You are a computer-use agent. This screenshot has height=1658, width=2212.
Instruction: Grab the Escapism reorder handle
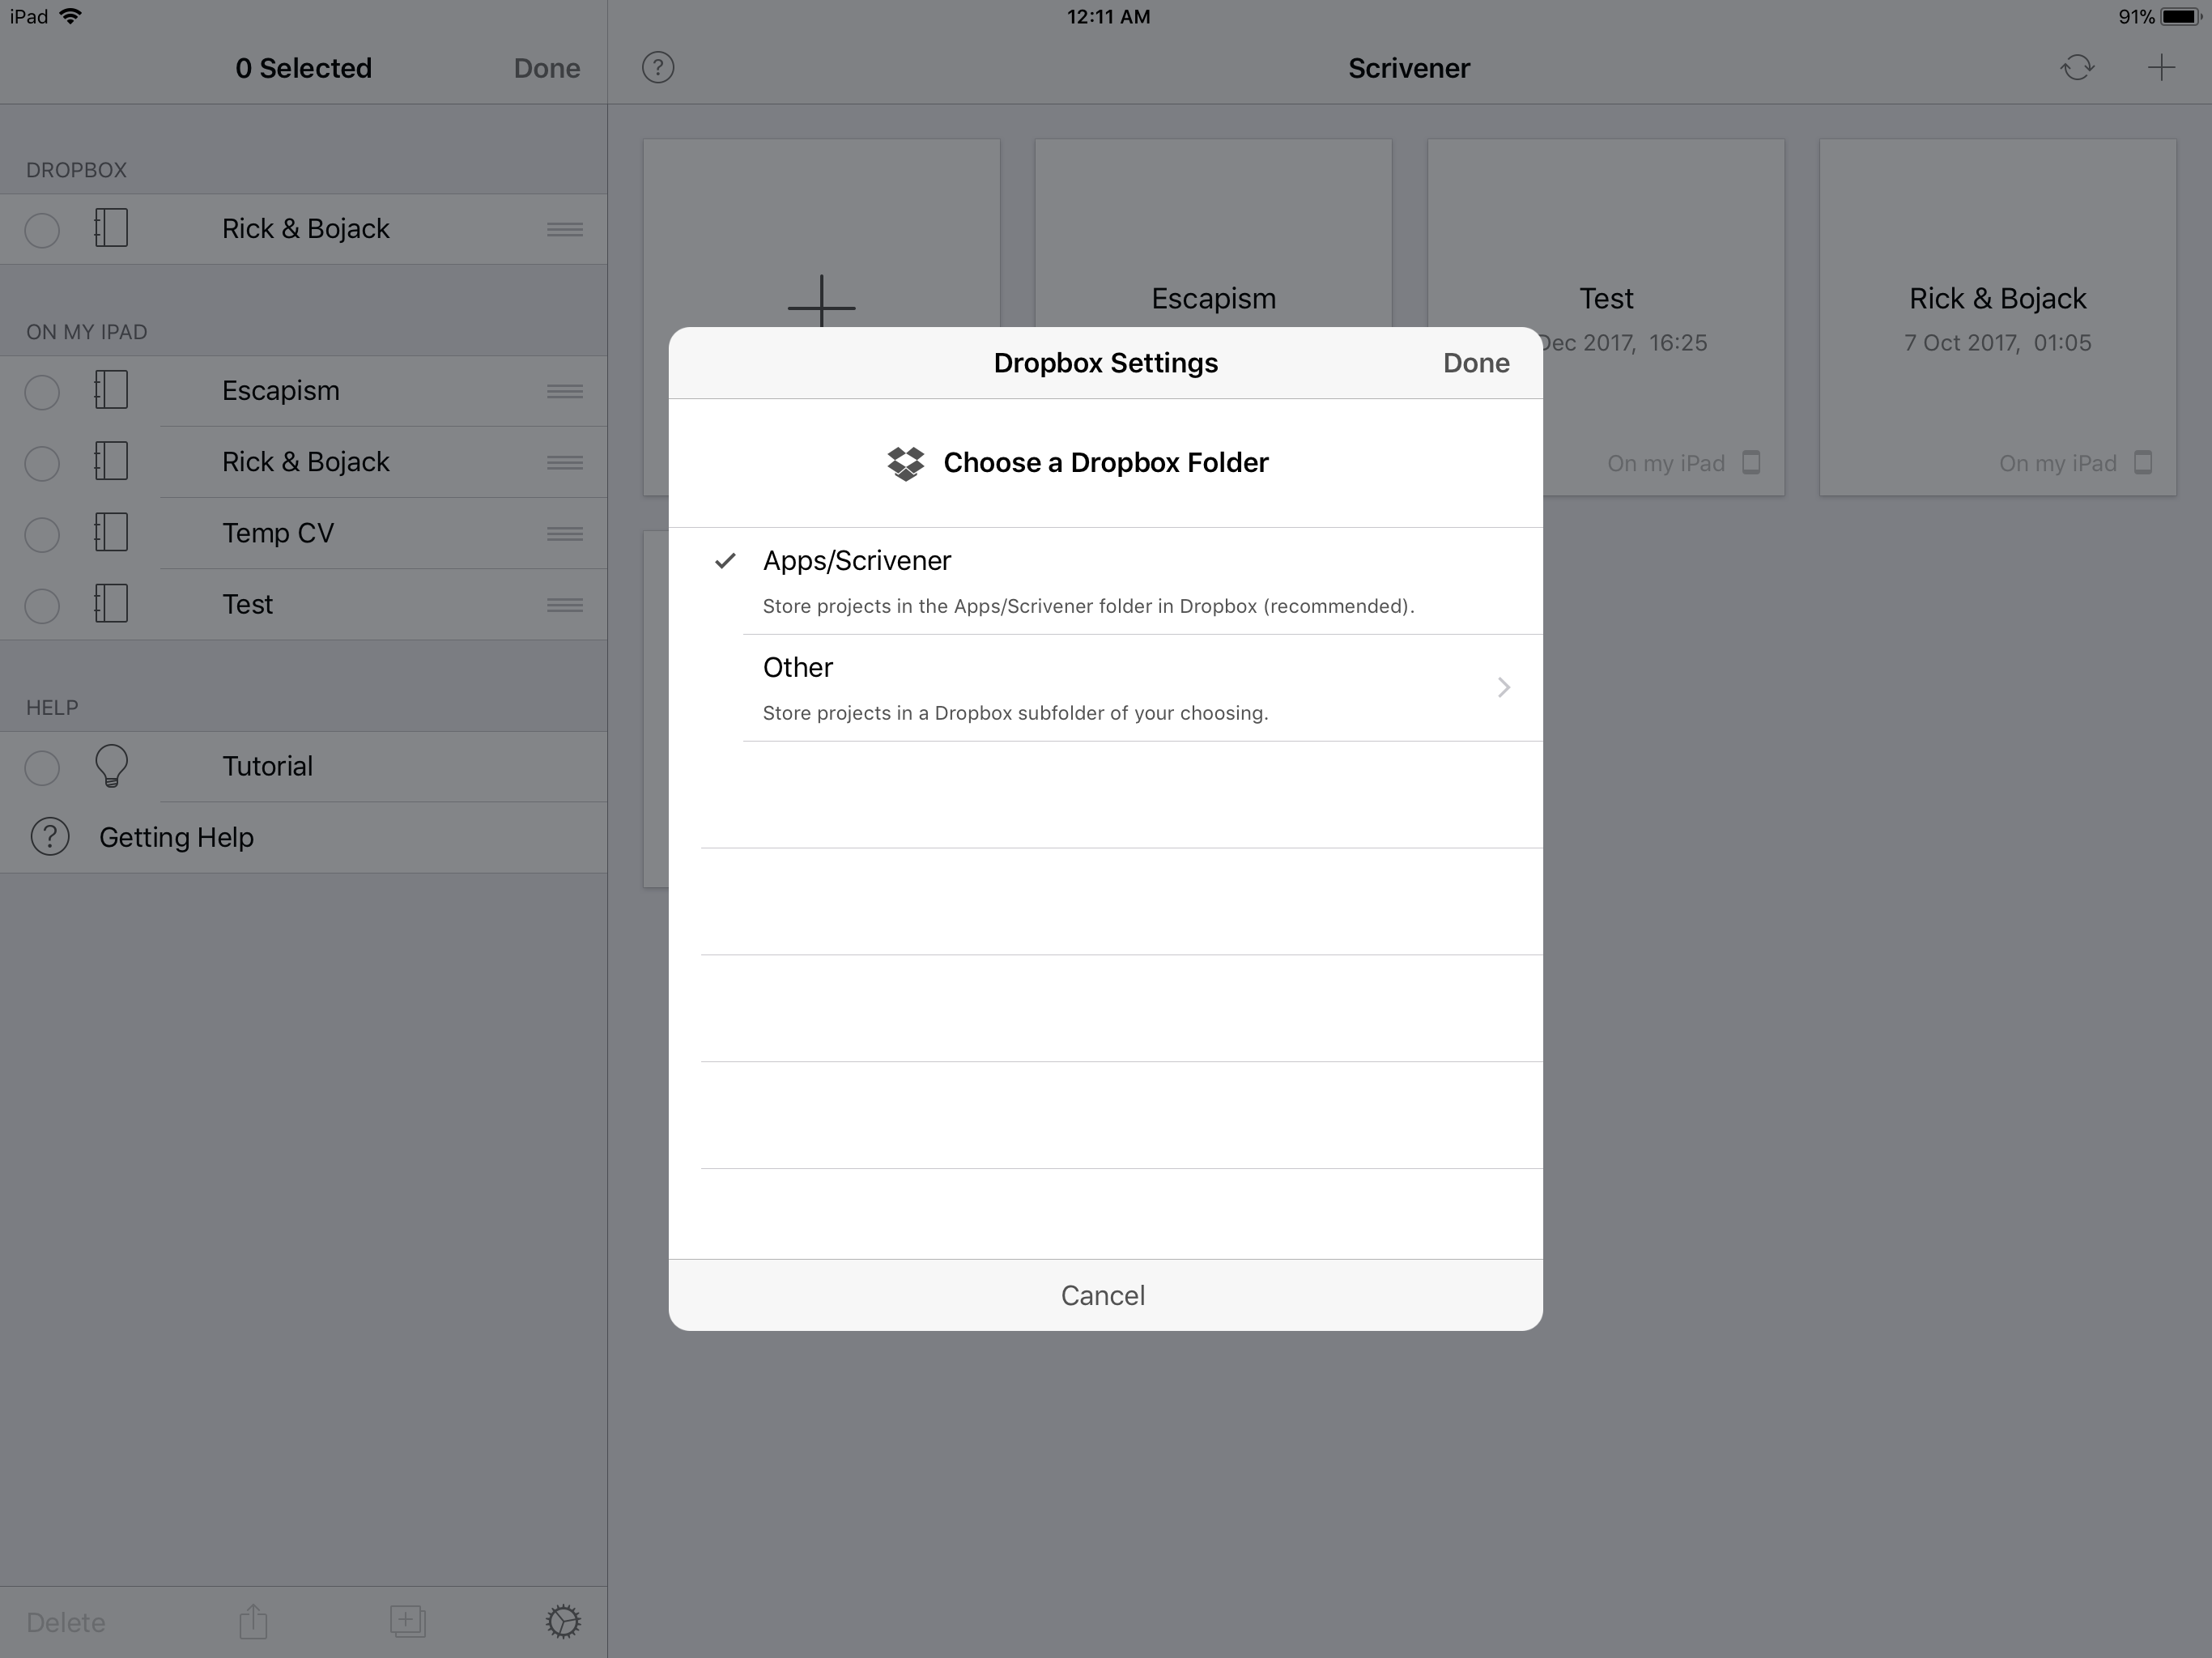(565, 391)
